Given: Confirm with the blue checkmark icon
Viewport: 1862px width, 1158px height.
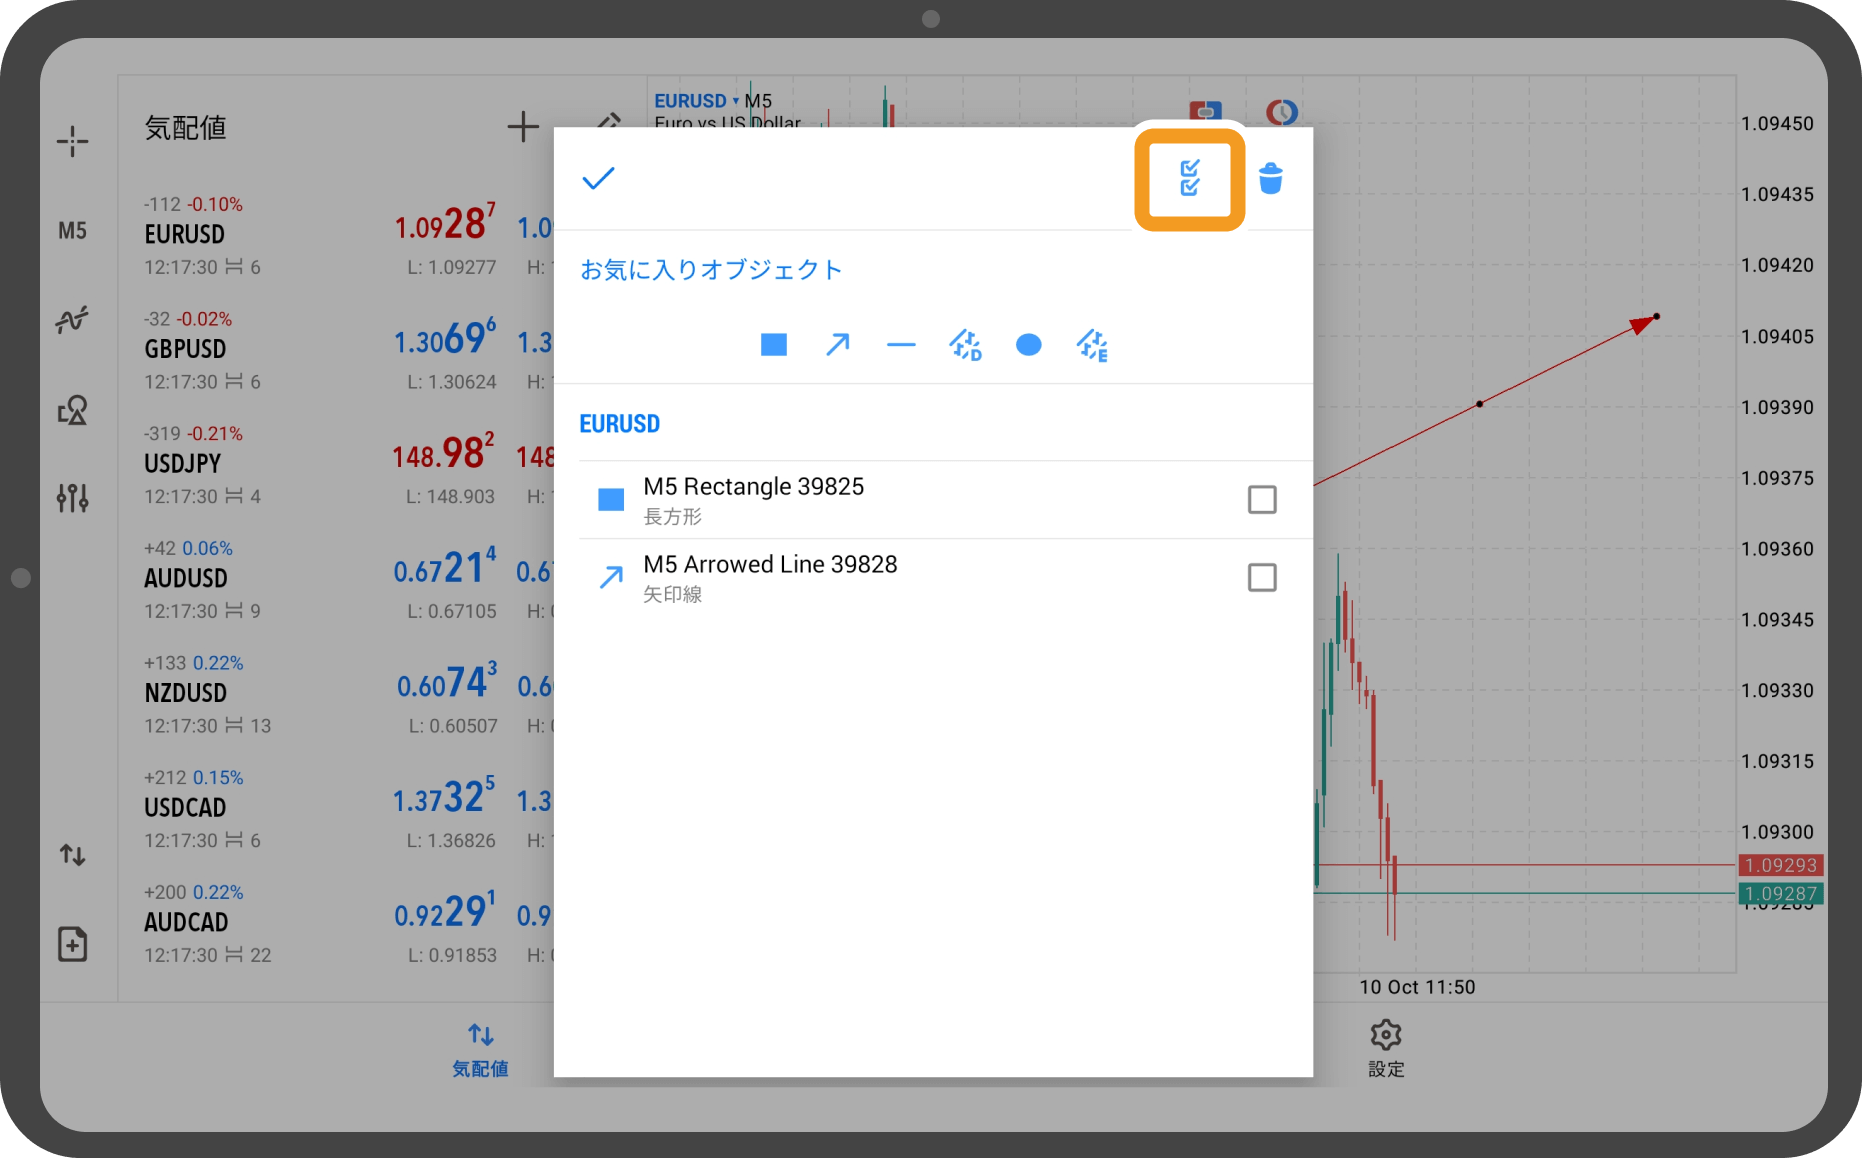Looking at the screenshot, I should coord(598,179).
